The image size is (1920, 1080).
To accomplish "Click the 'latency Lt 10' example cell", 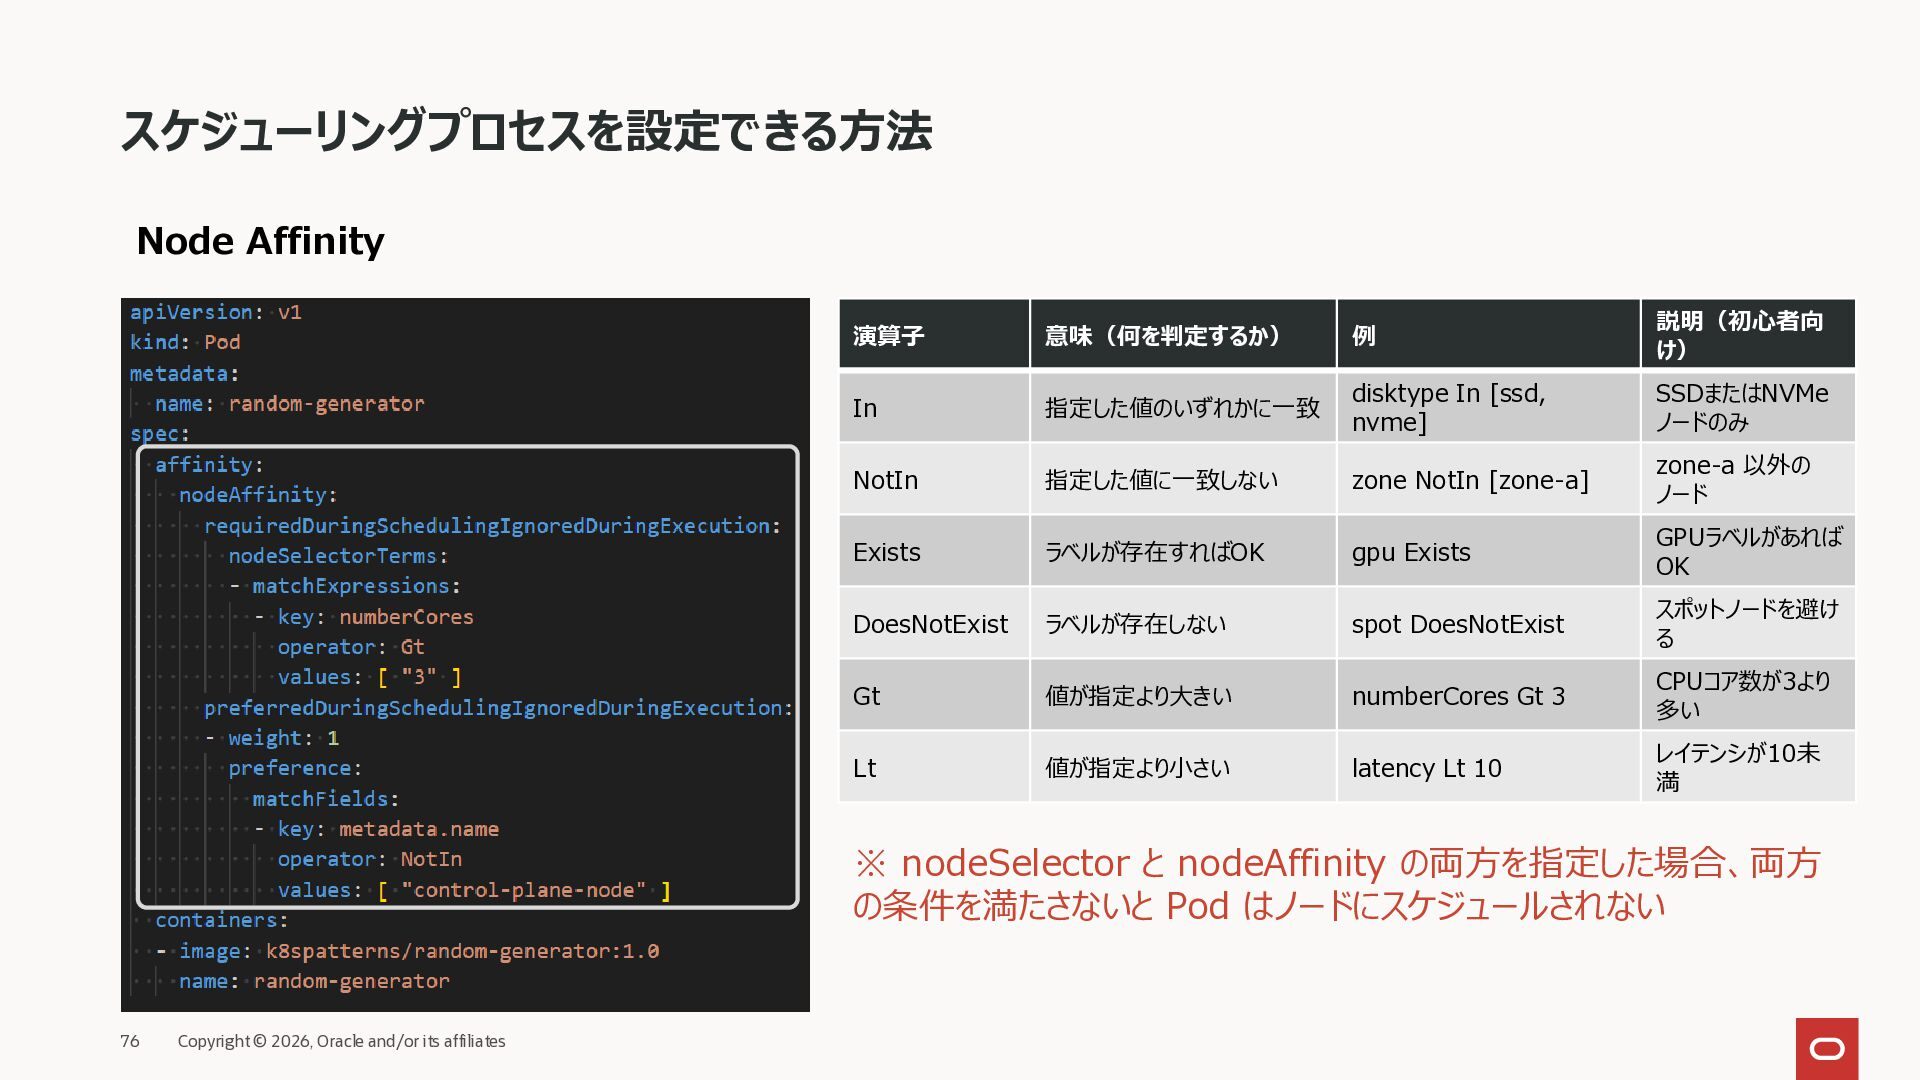I will 1426,768.
